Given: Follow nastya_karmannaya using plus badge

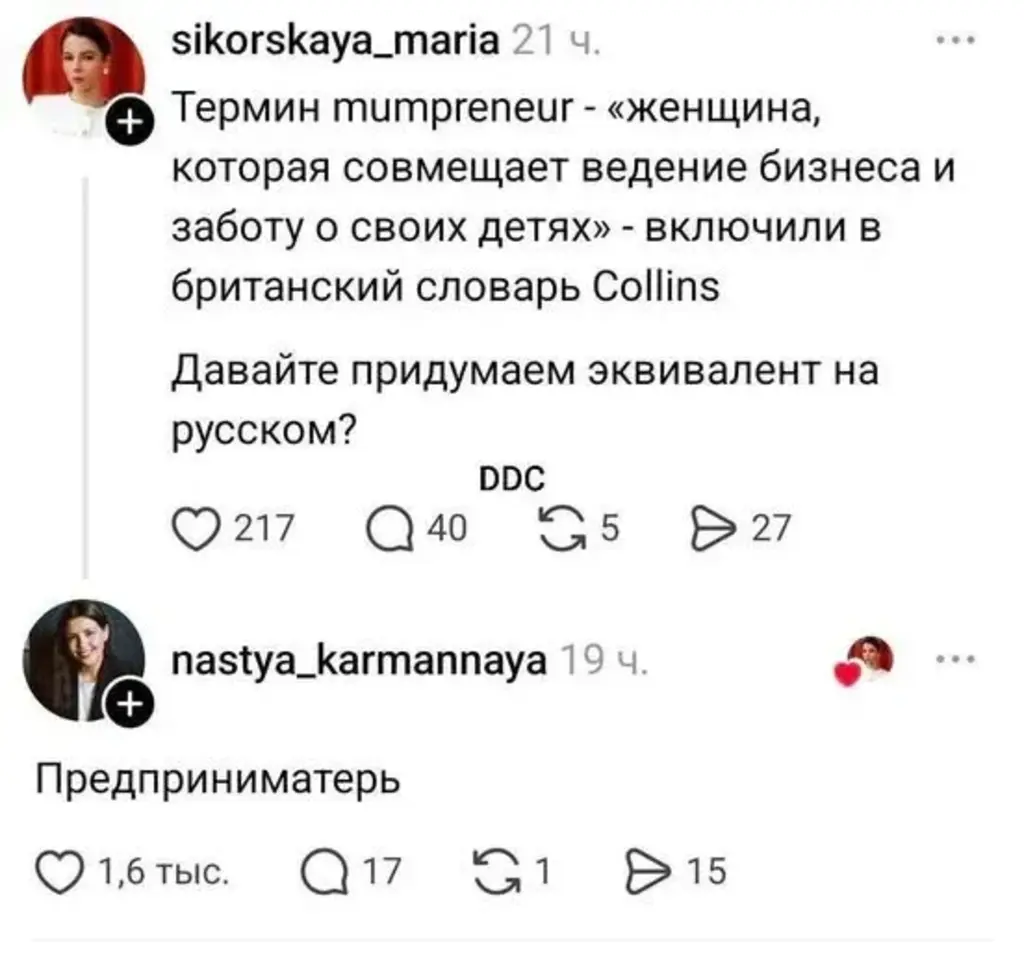Looking at the screenshot, I should pos(128,706).
